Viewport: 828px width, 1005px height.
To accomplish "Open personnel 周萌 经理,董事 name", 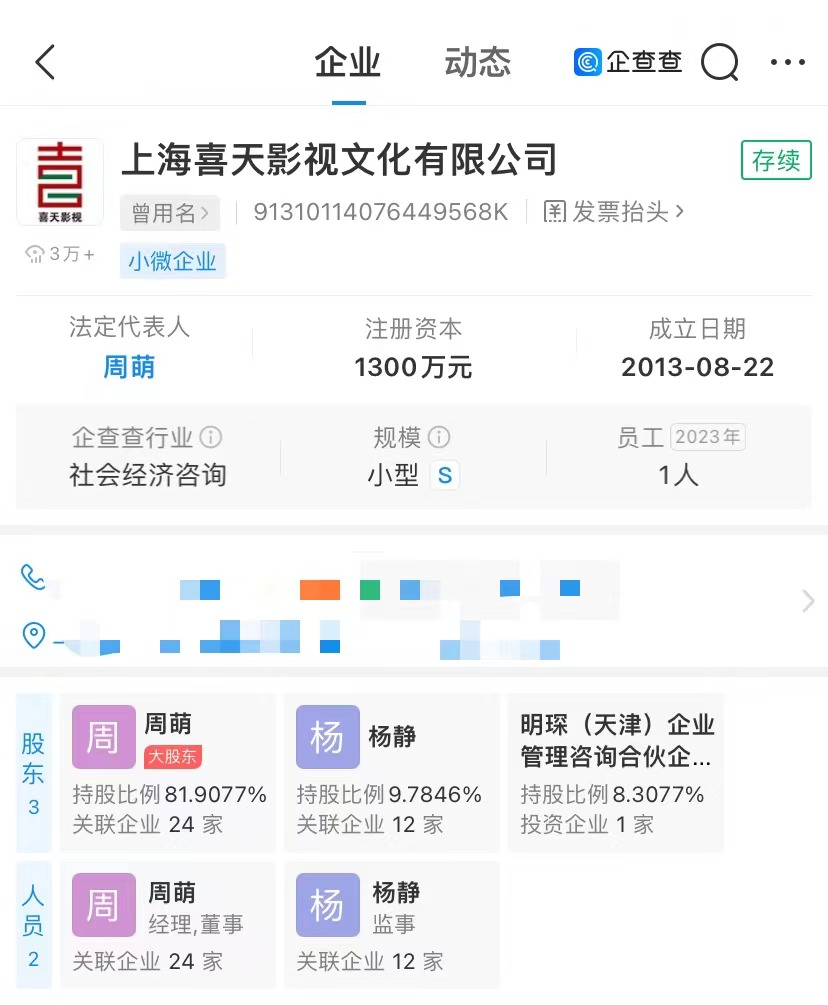I will (x=172, y=892).
